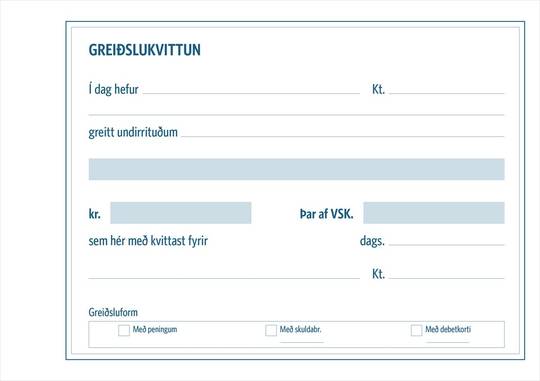Click the full-width line below Í dag hefur
This screenshot has height=381, width=540.
(297, 114)
